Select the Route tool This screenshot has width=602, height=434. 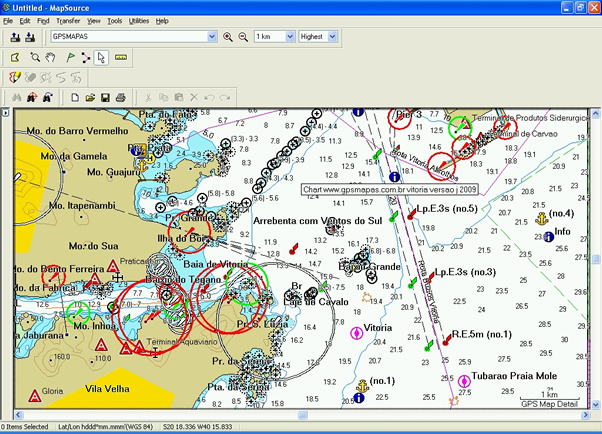[84, 57]
